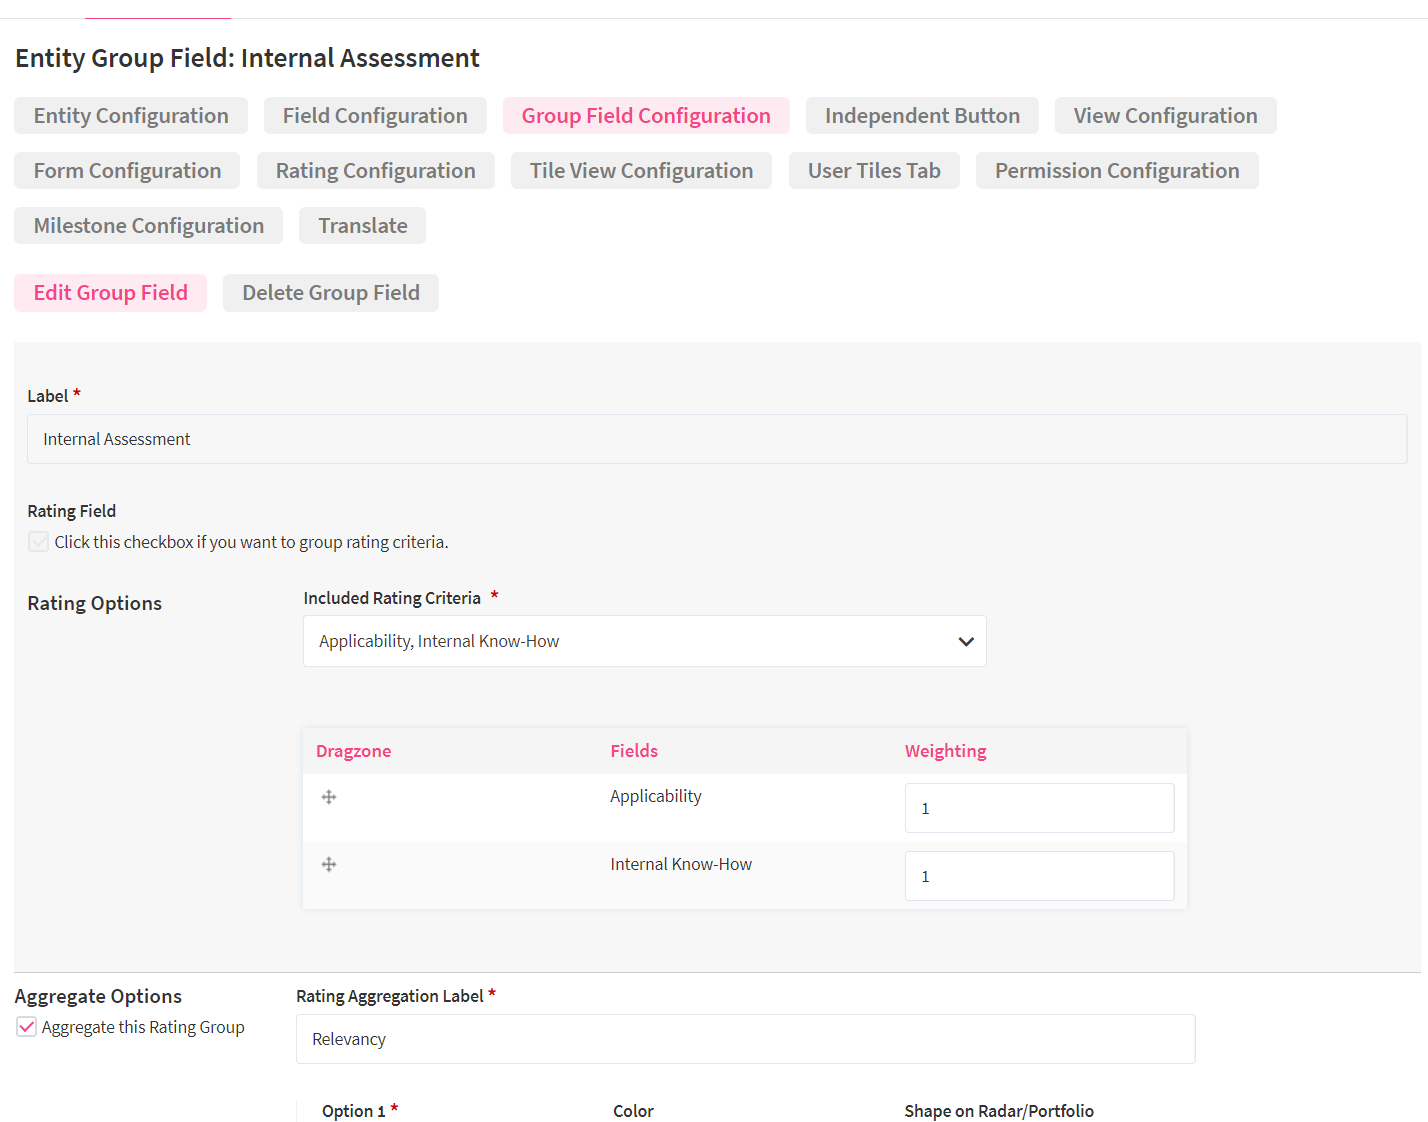Click the dropdown chevron arrow for rating criteria

click(x=965, y=642)
